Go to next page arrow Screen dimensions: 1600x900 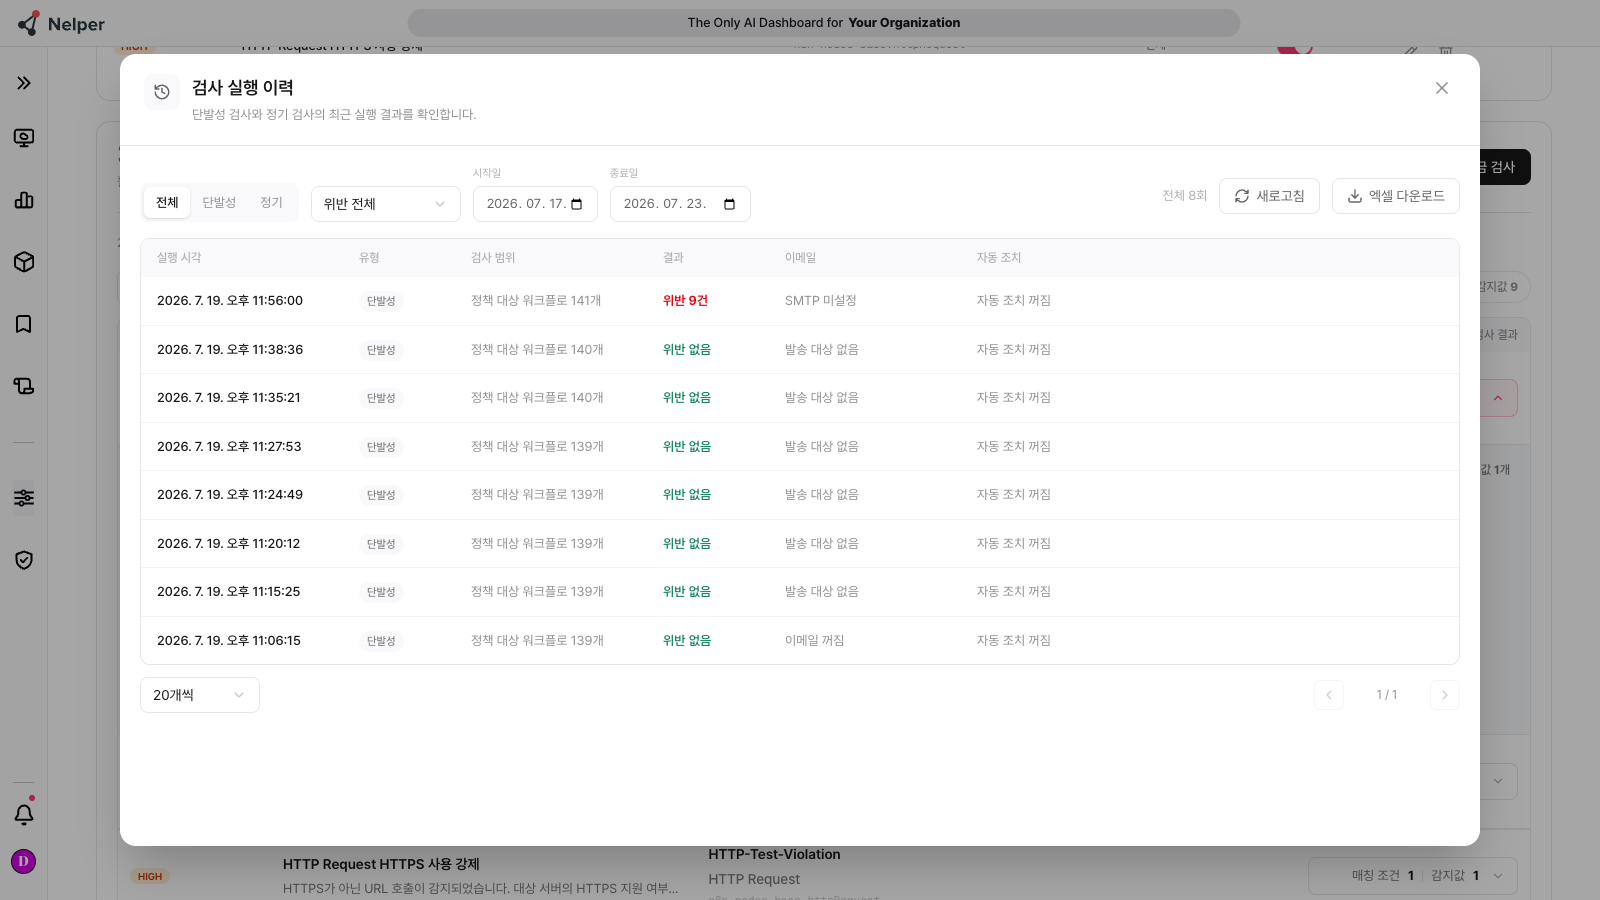(1445, 695)
